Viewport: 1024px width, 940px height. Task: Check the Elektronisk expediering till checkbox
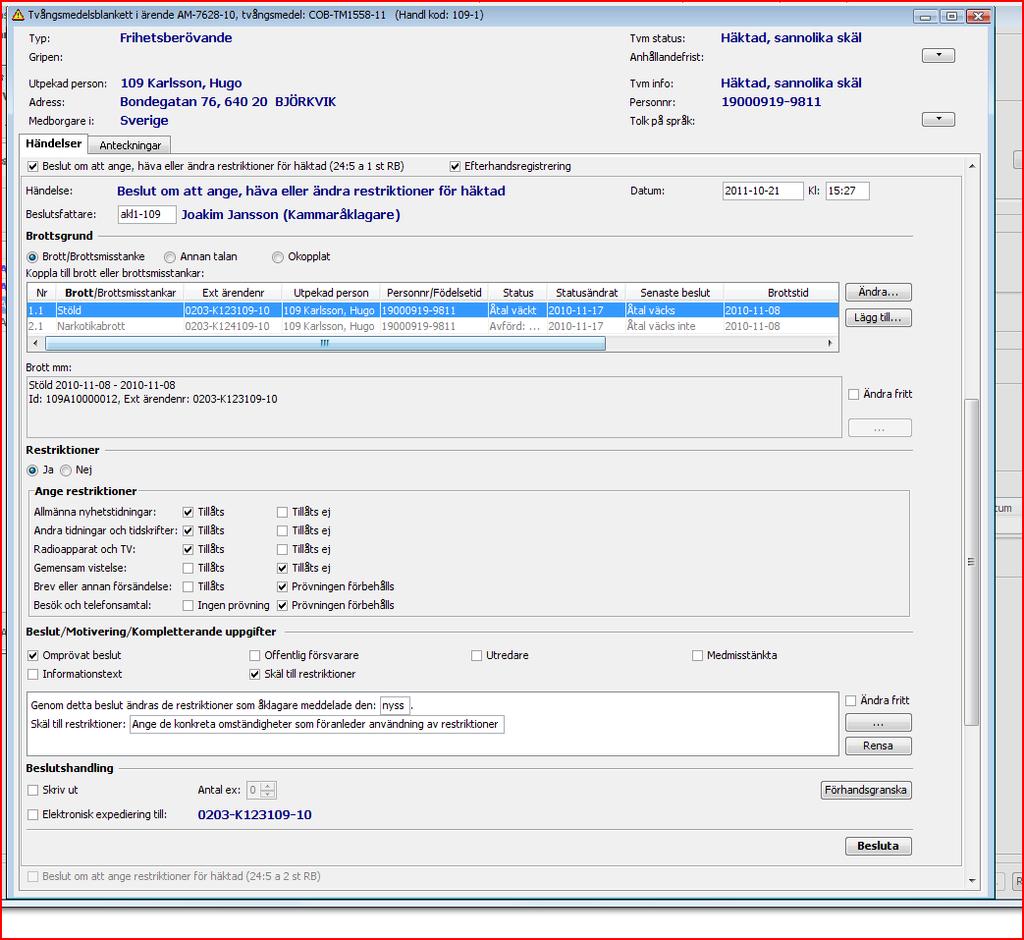[33, 815]
